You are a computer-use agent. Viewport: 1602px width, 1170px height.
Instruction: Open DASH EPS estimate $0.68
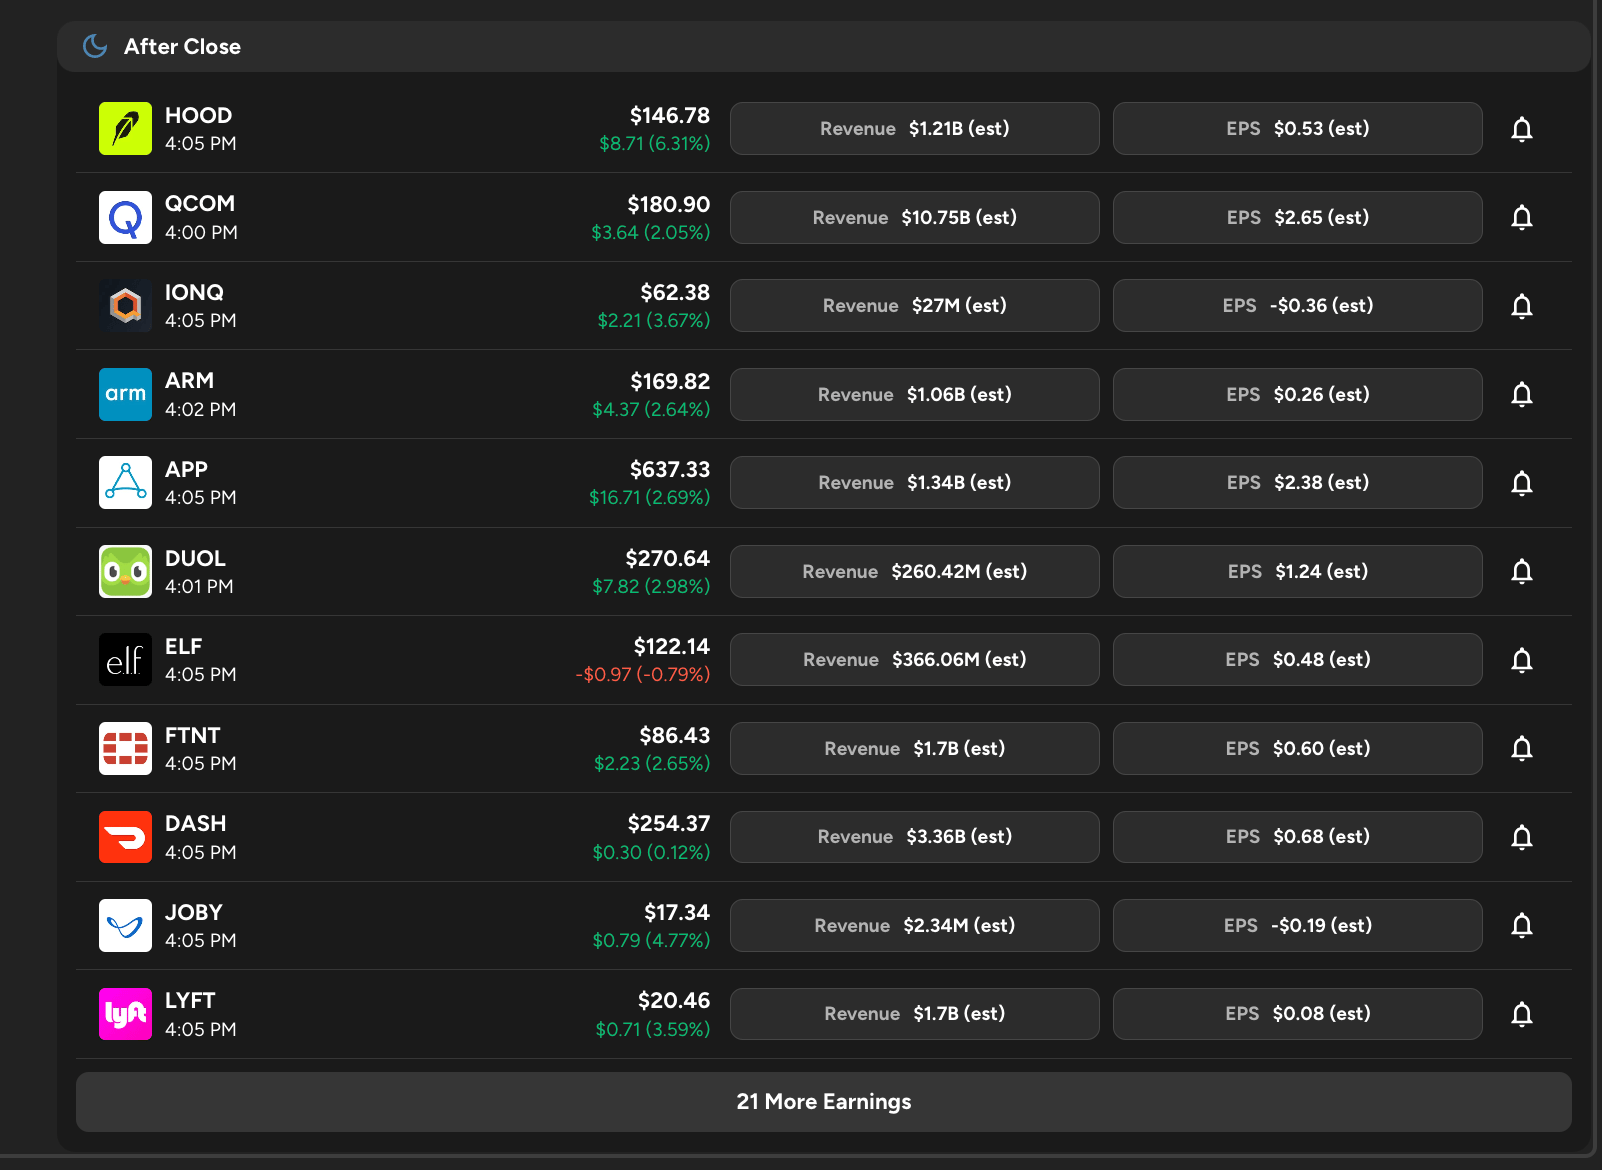(x=1298, y=837)
